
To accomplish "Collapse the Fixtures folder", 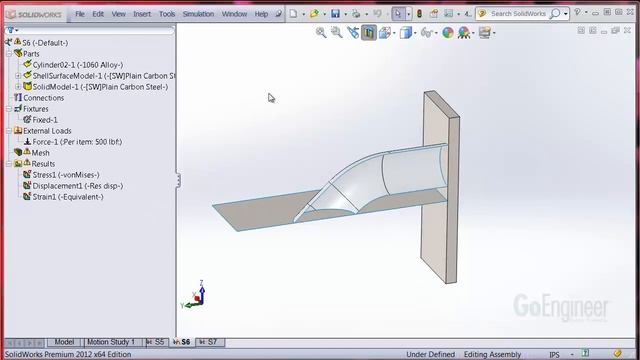I will (x=9, y=109).
